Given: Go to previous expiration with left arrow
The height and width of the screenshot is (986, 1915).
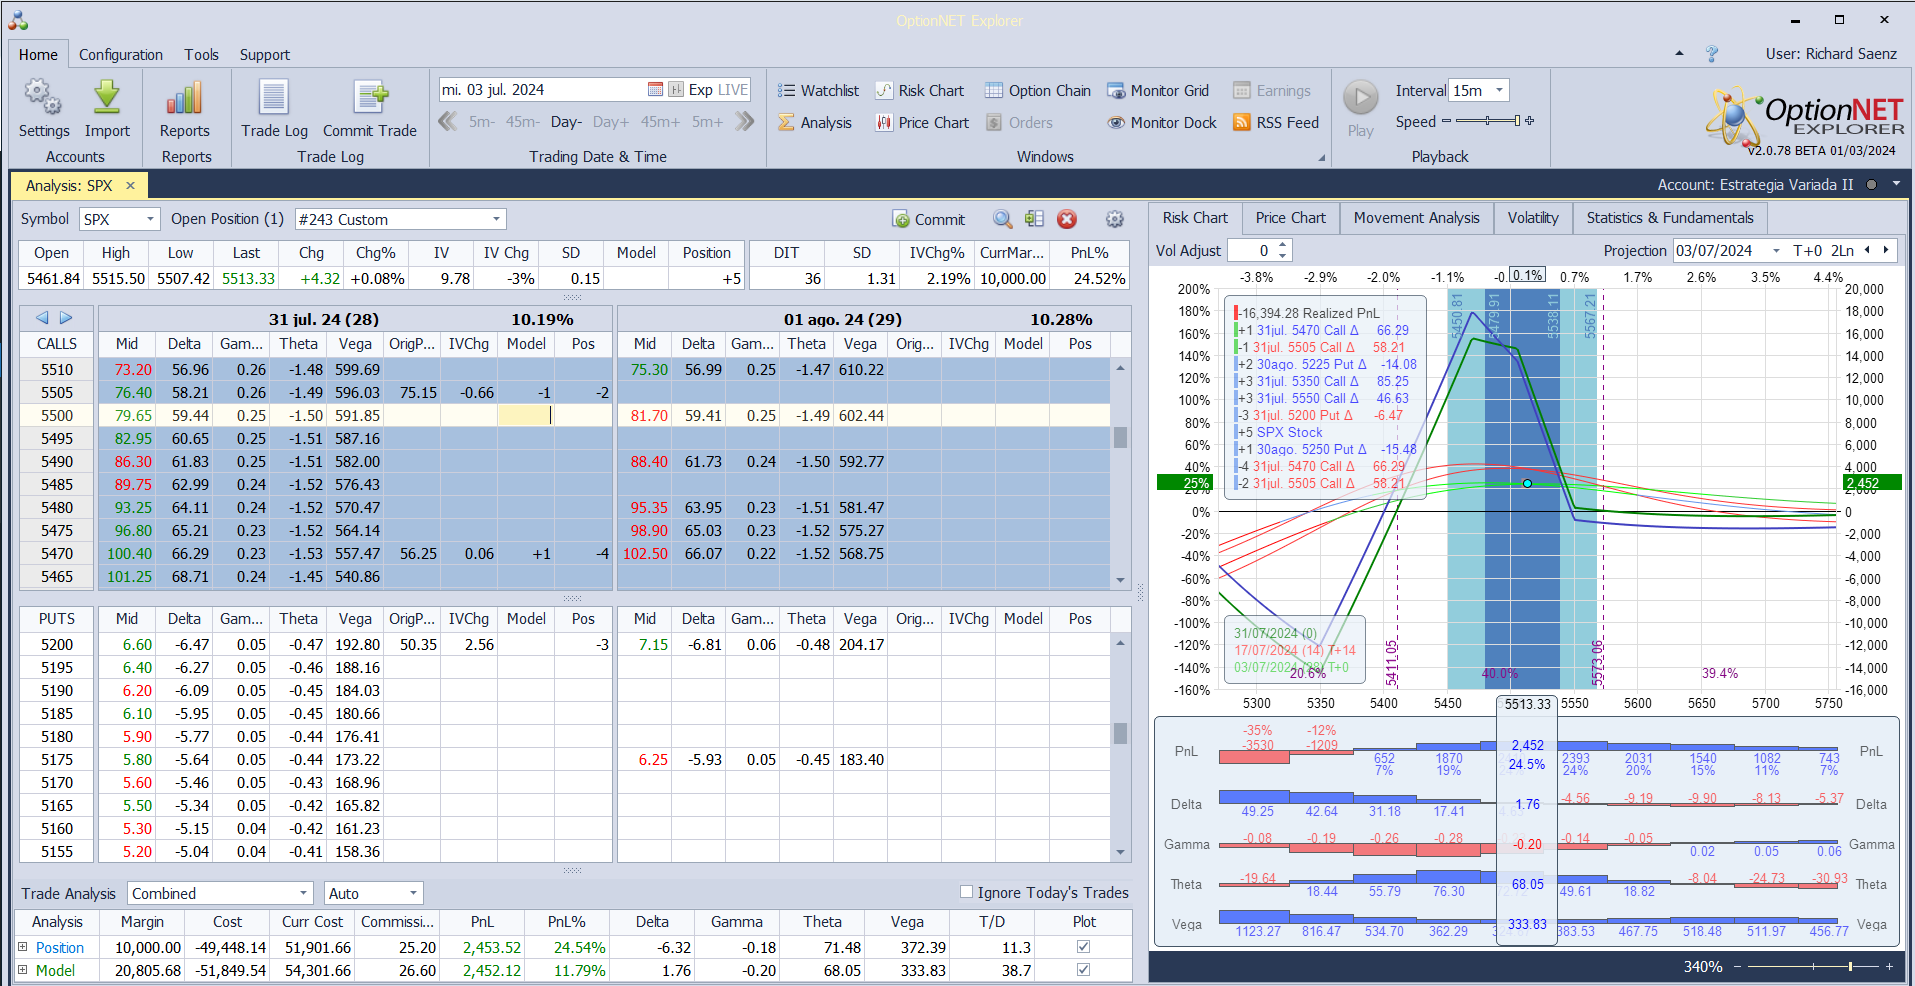Looking at the screenshot, I should 42,318.
